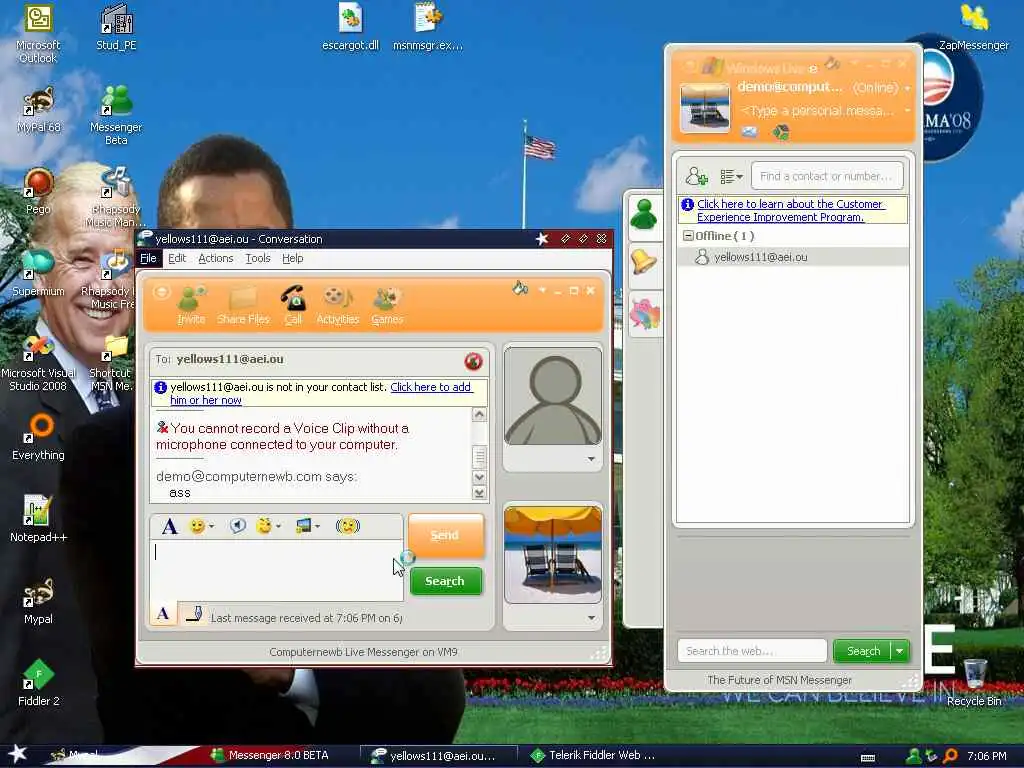Click the block contact icon next to yellows111
Image resolution: width=1024 pixels, height=768 pixels.
pos(473,360)
